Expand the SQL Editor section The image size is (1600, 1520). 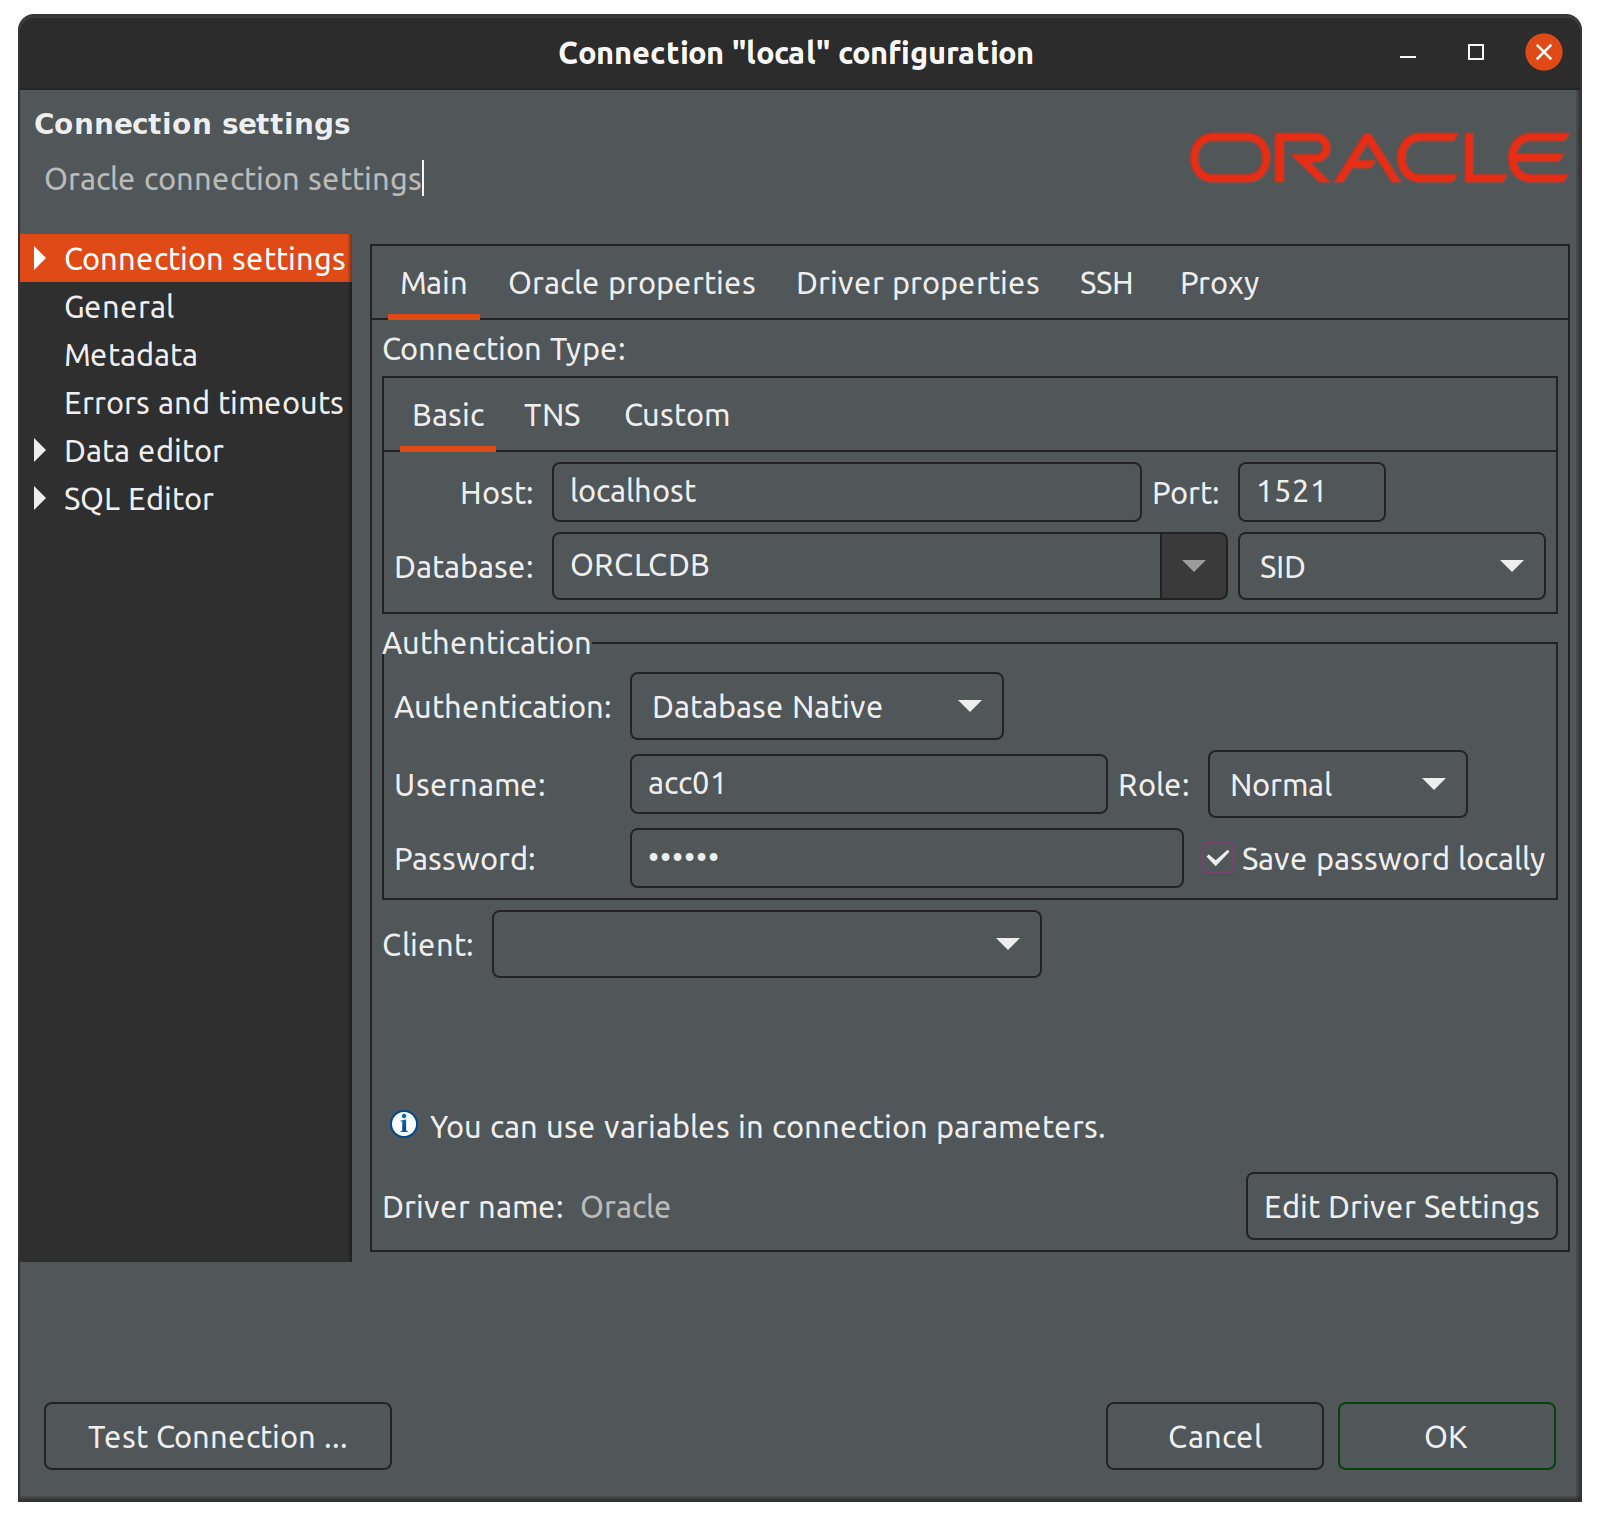click(x=40, y=498)
